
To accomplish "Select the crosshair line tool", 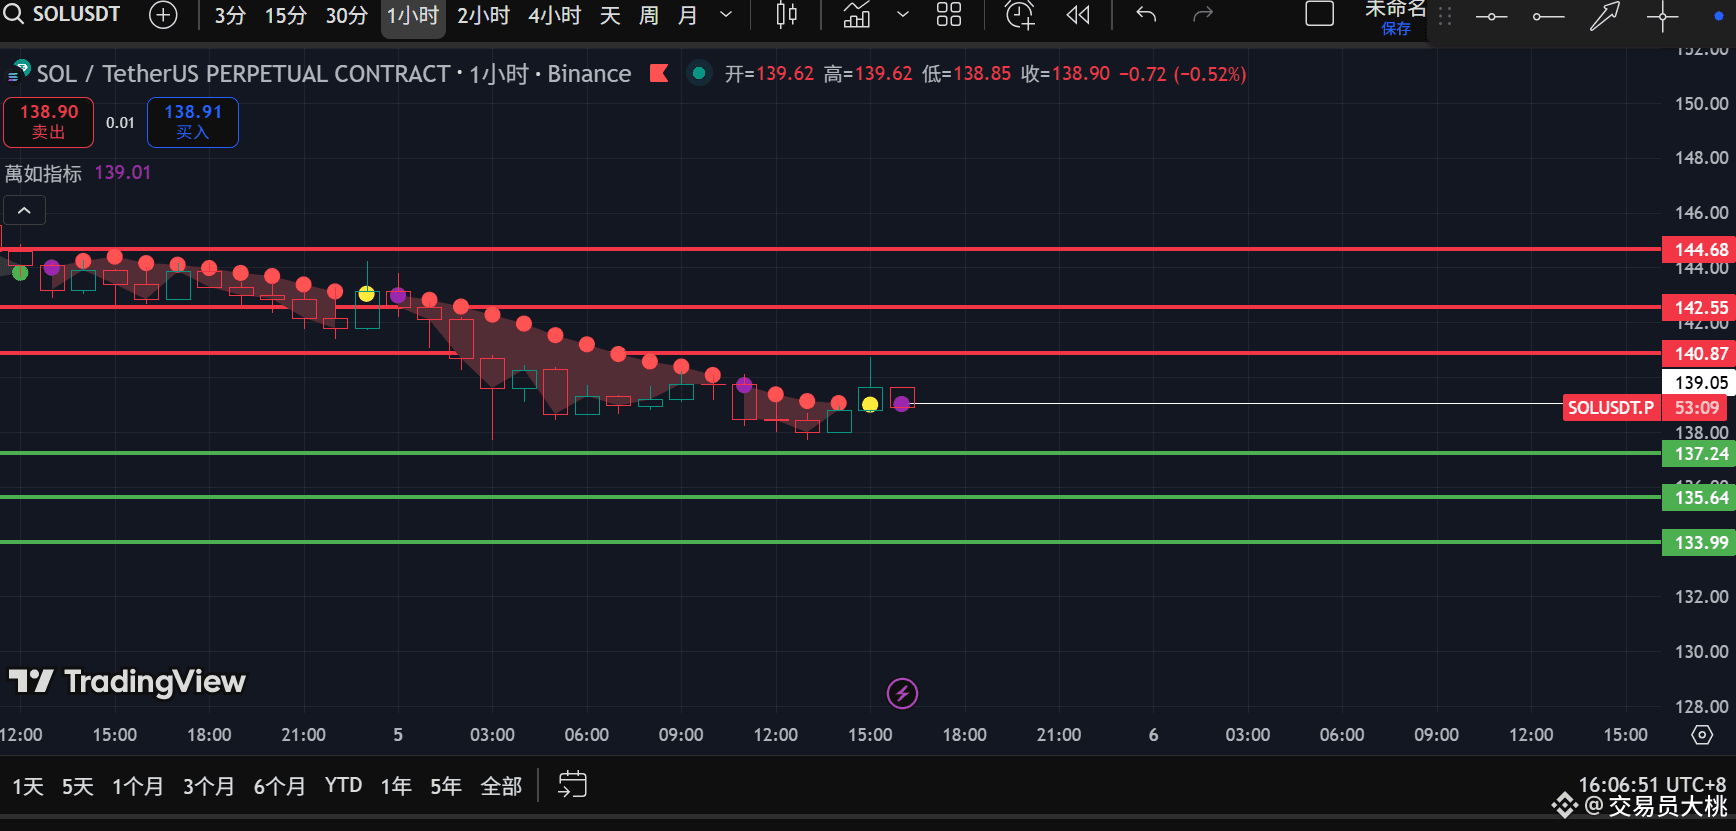I will point(1662,16).
